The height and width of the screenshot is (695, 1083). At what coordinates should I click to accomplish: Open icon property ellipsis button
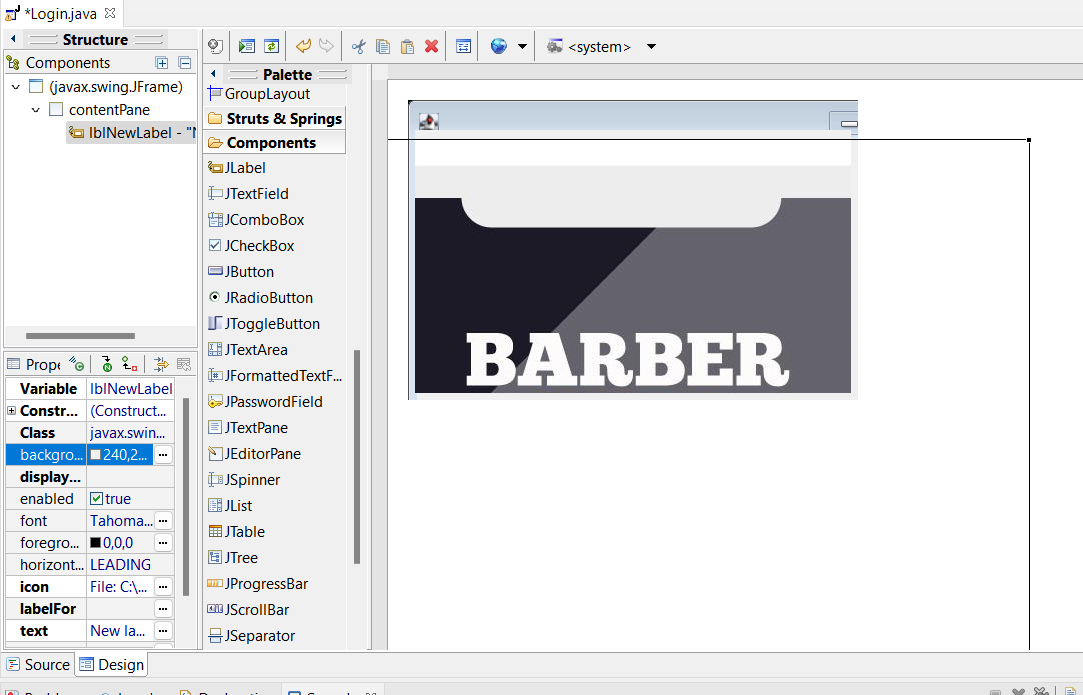[163, 587]
